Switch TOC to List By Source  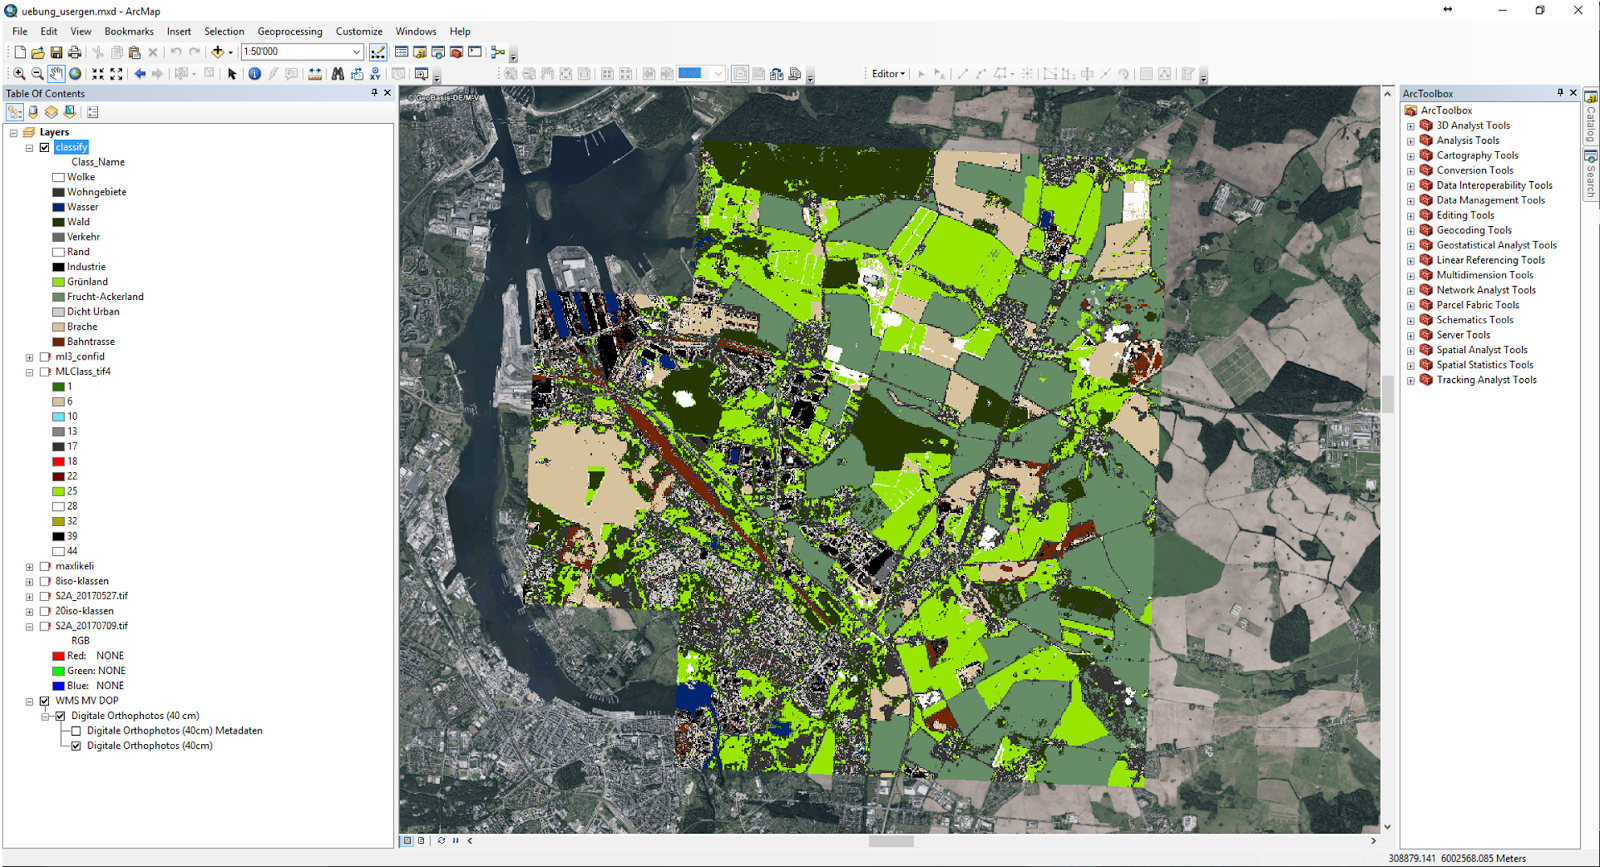pyautogui.click(x=33, y=112)
